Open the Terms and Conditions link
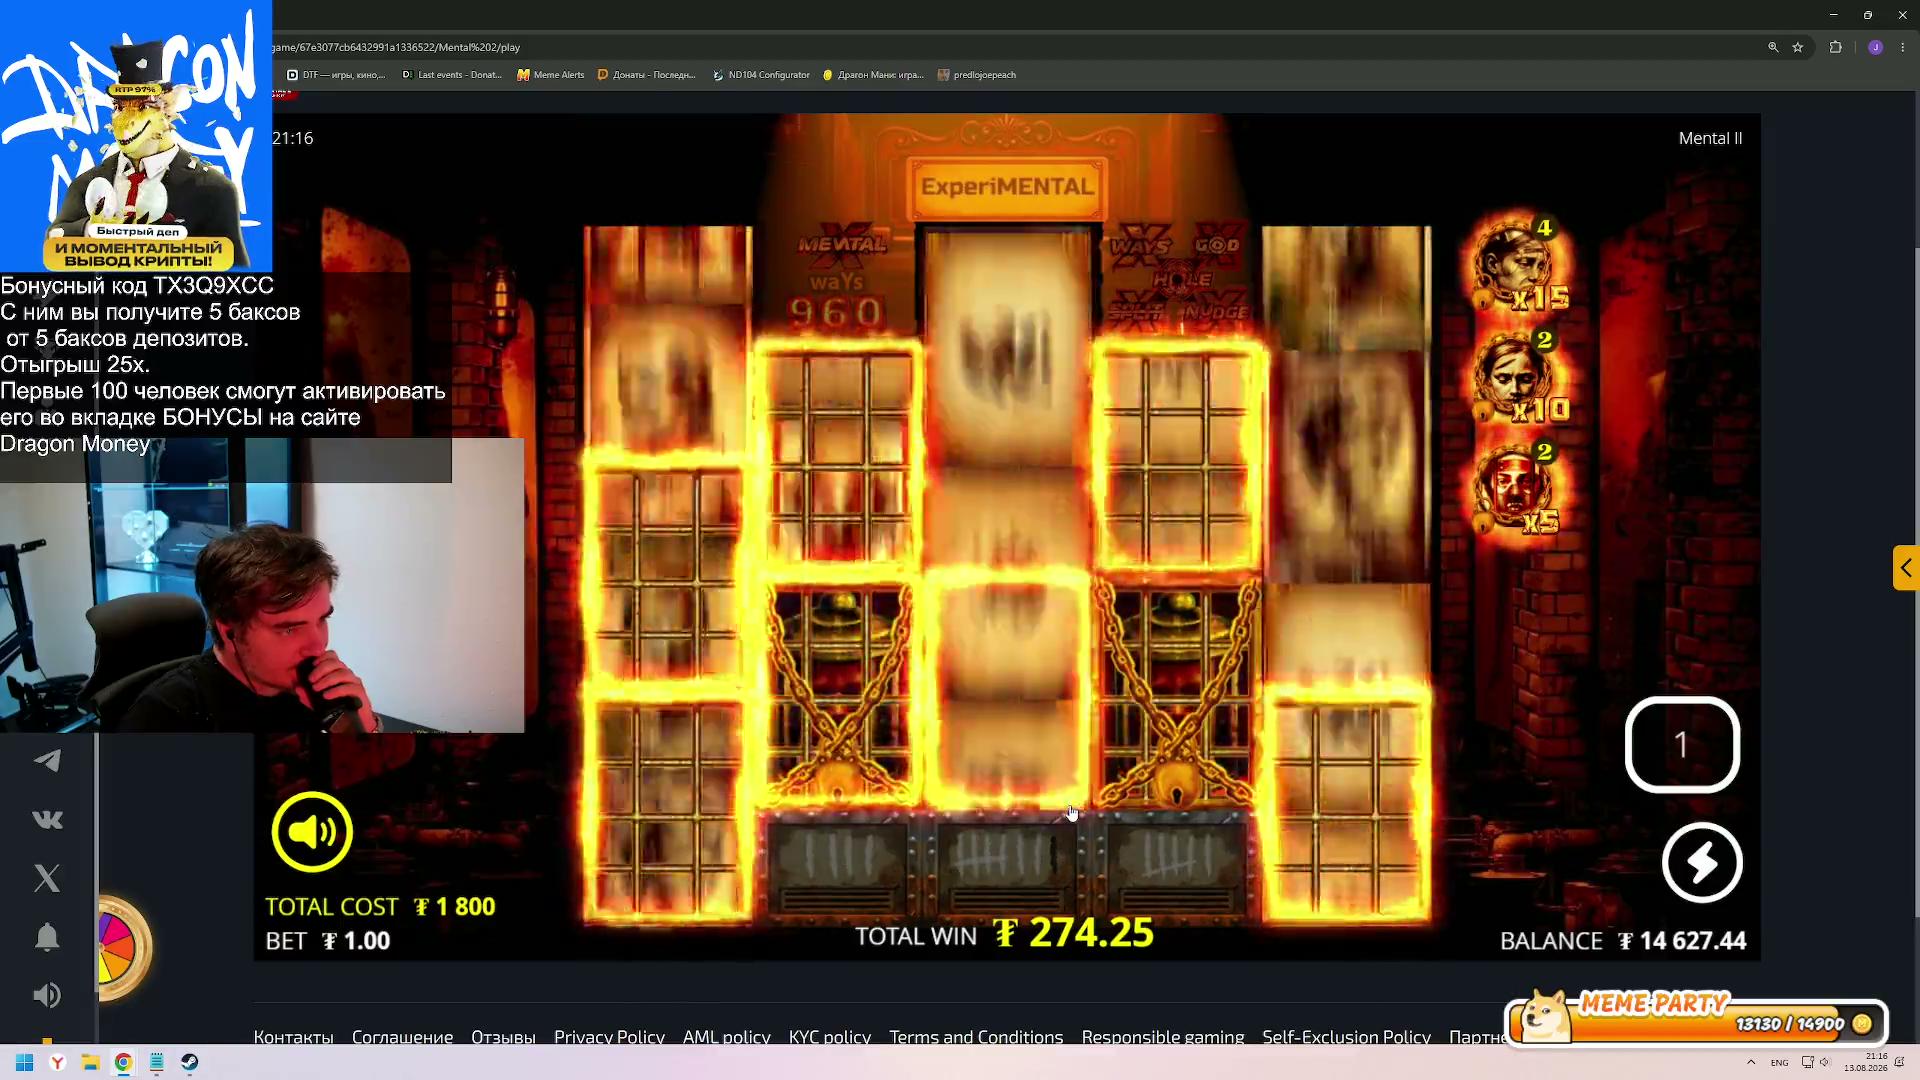This screenshot has height=1080, width=1920. pyautogui.click(x=976, y=1037)
